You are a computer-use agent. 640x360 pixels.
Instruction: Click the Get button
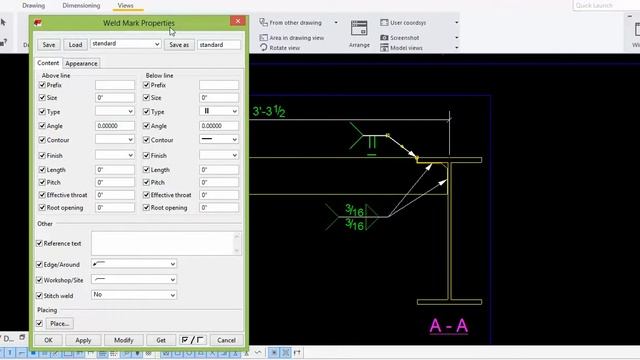(x=161, y=340)
